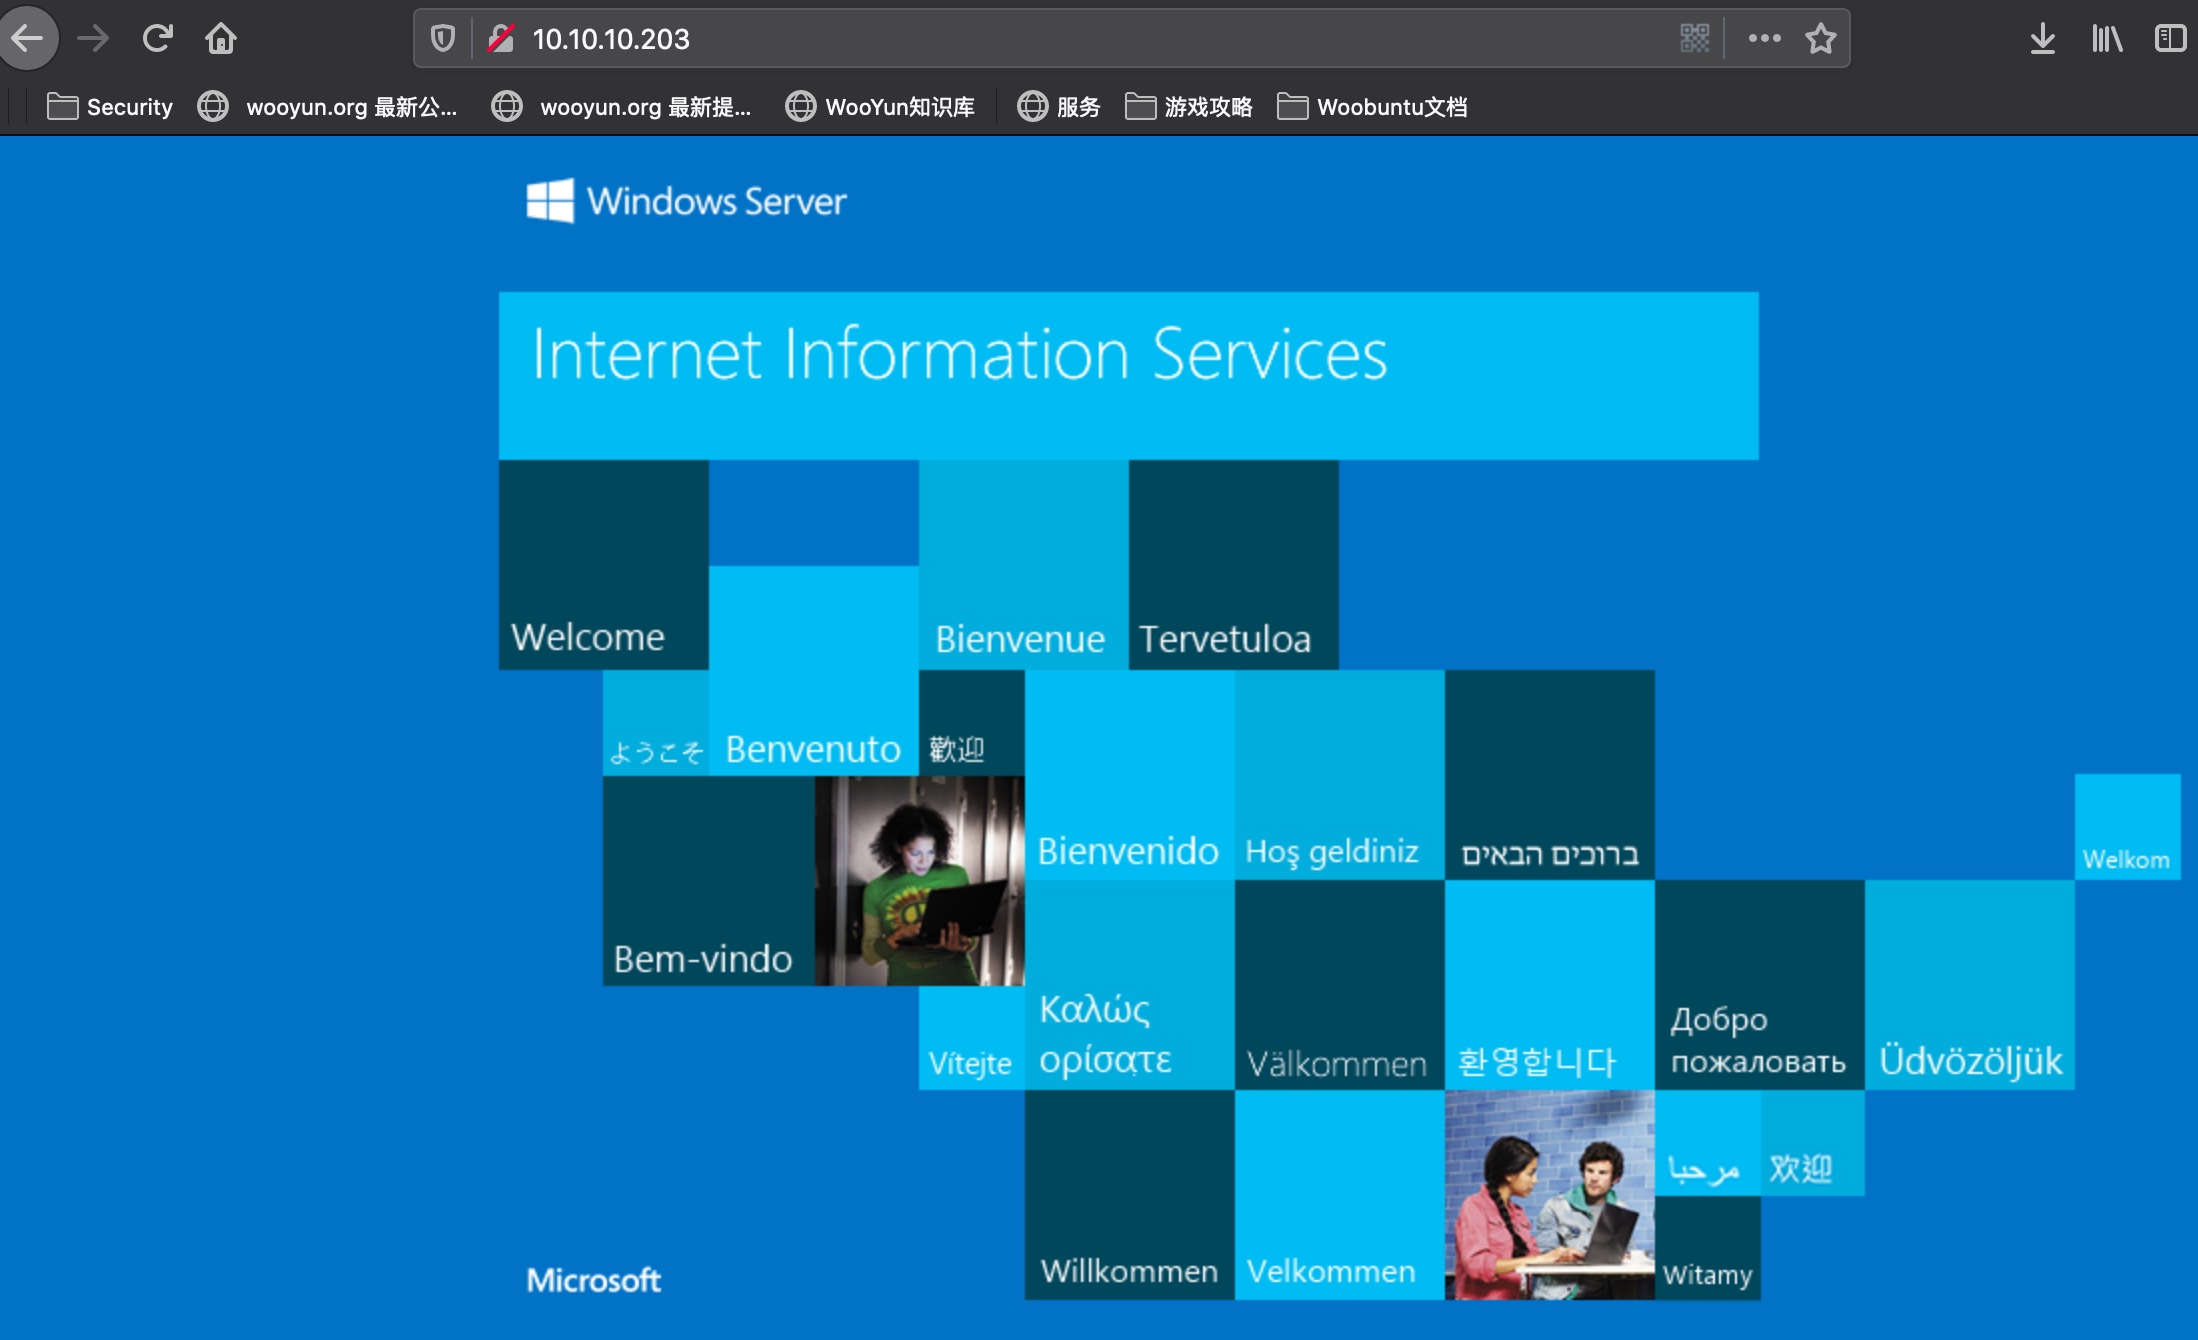2198x1340 pixels.
Task: Open the Woobuntu文档 bookmarks folder
Action: coord(1372,107)
